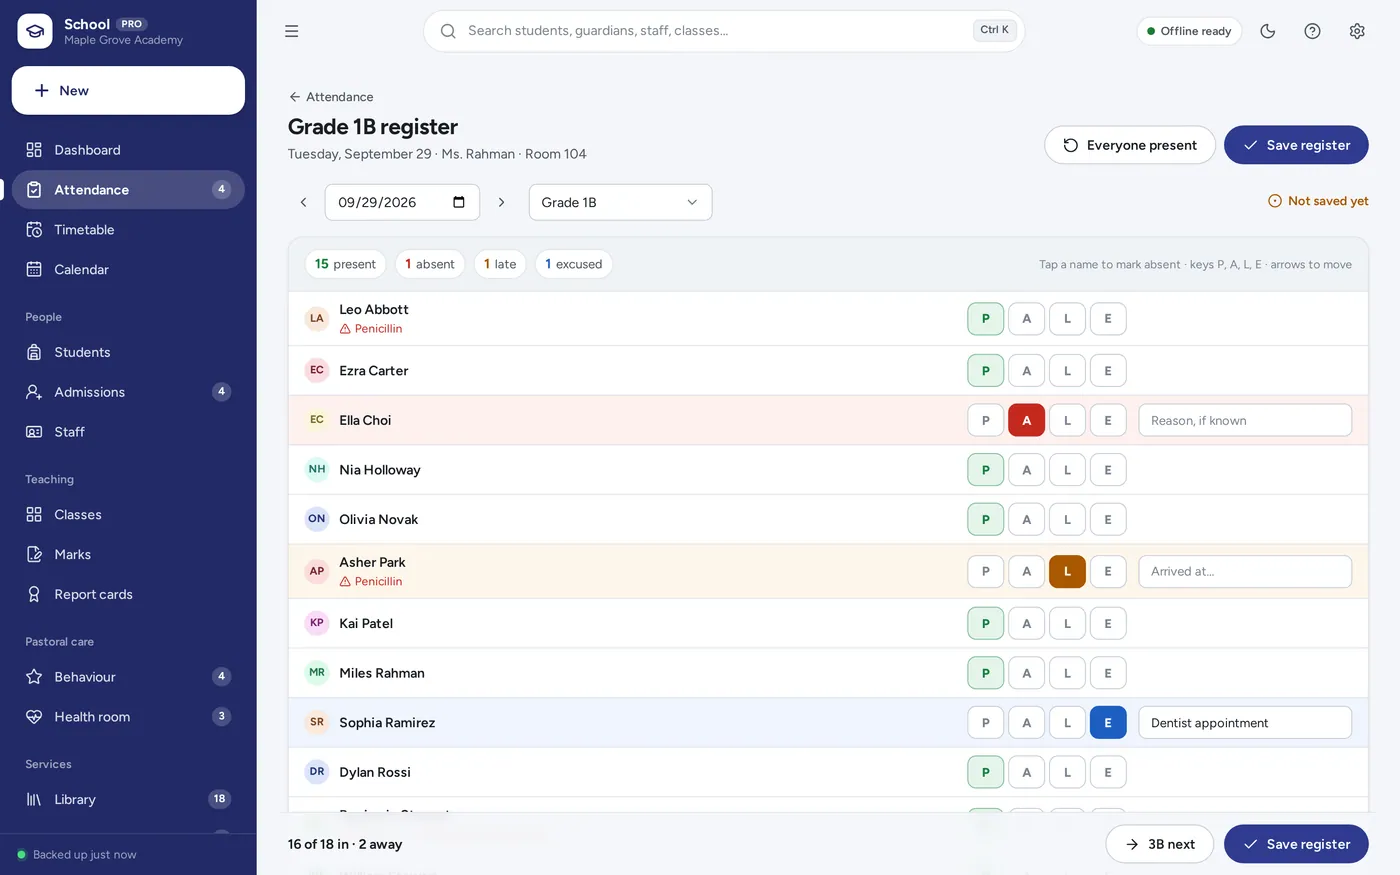
Task: Open the New create menu
Action: pos(128,90)
